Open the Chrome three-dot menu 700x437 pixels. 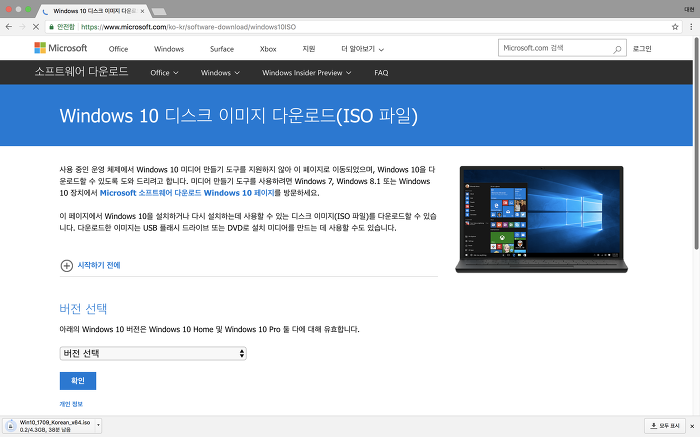(691, 27)
